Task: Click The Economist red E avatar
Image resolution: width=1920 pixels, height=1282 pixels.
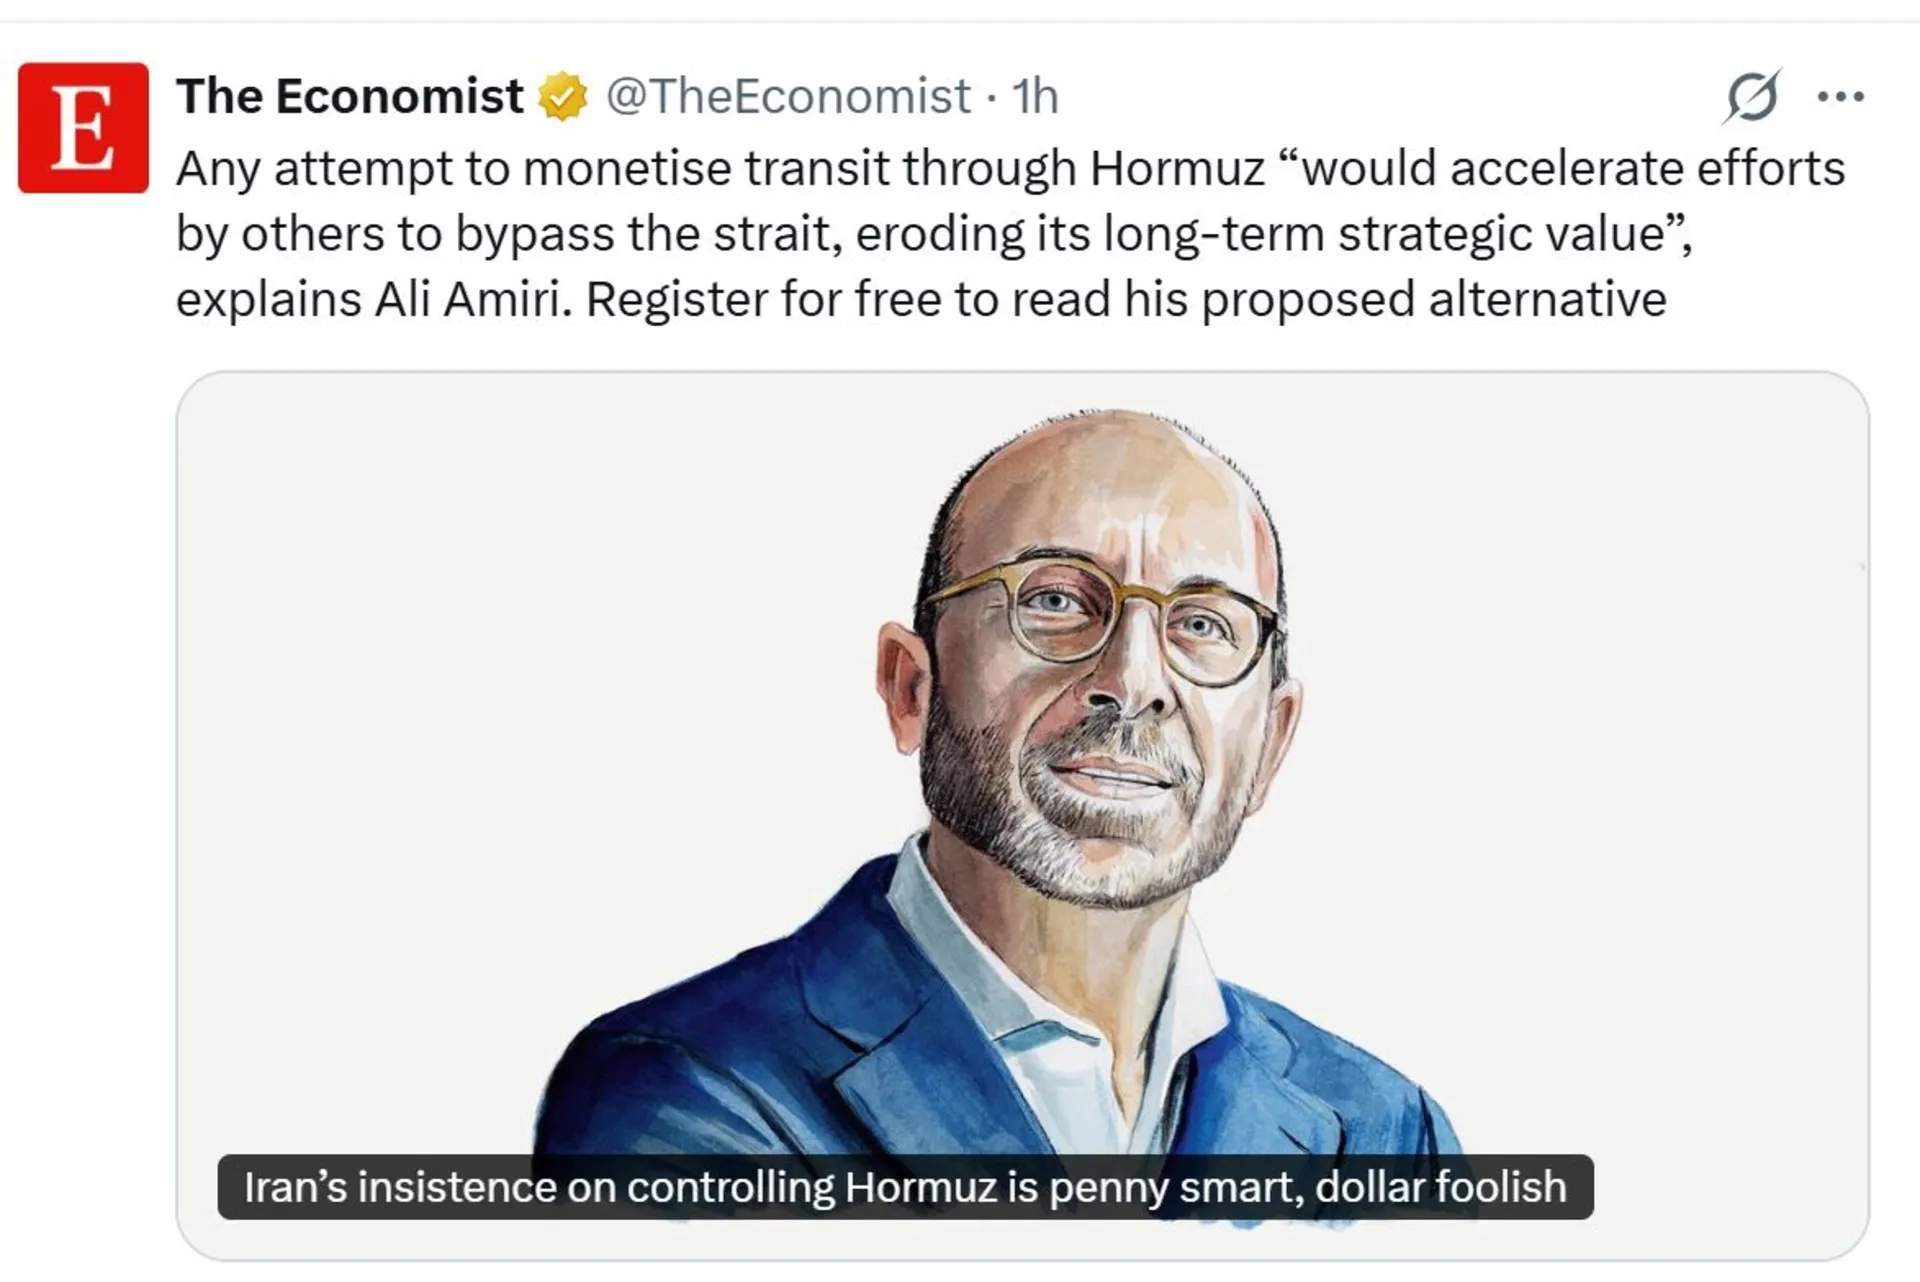Action: click(x=83, y=127)
